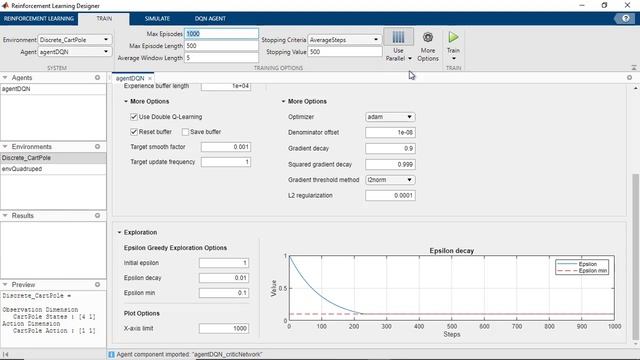Select the Train tab
Viewport: 640px width, 360px height.
tap(104, 18)
